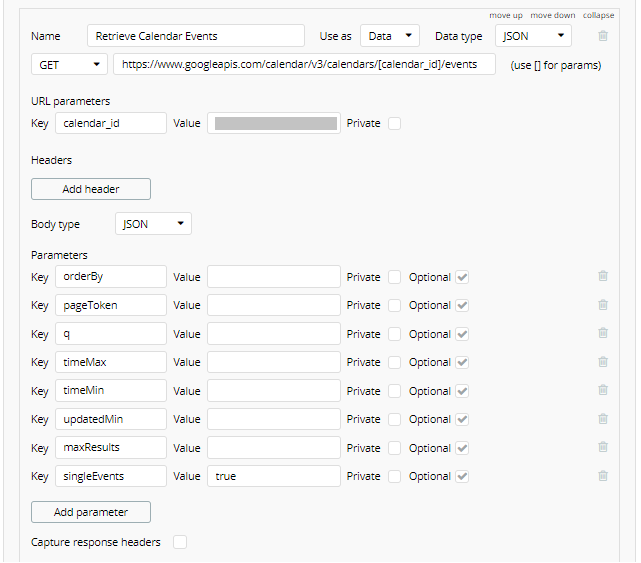Remove the pageToken parameter via trash icon
Image resolution: width=641 pixels, height=563 pixels.
tap(602, 305)
